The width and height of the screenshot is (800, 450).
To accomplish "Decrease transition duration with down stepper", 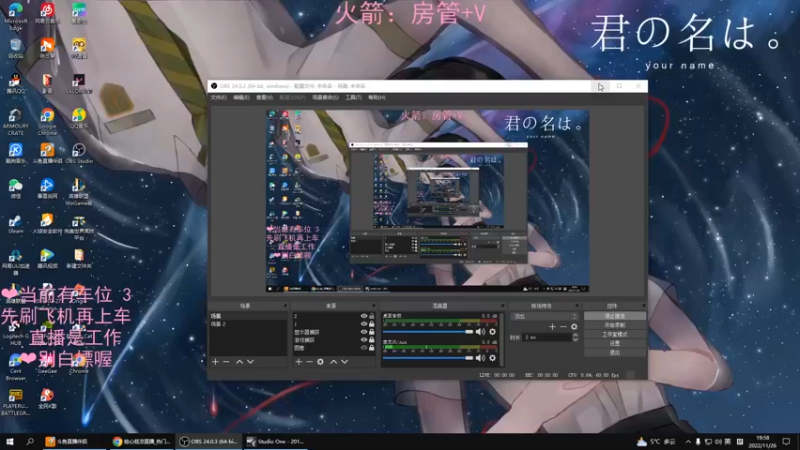I will pyautogui.click(x=576, y=339).
